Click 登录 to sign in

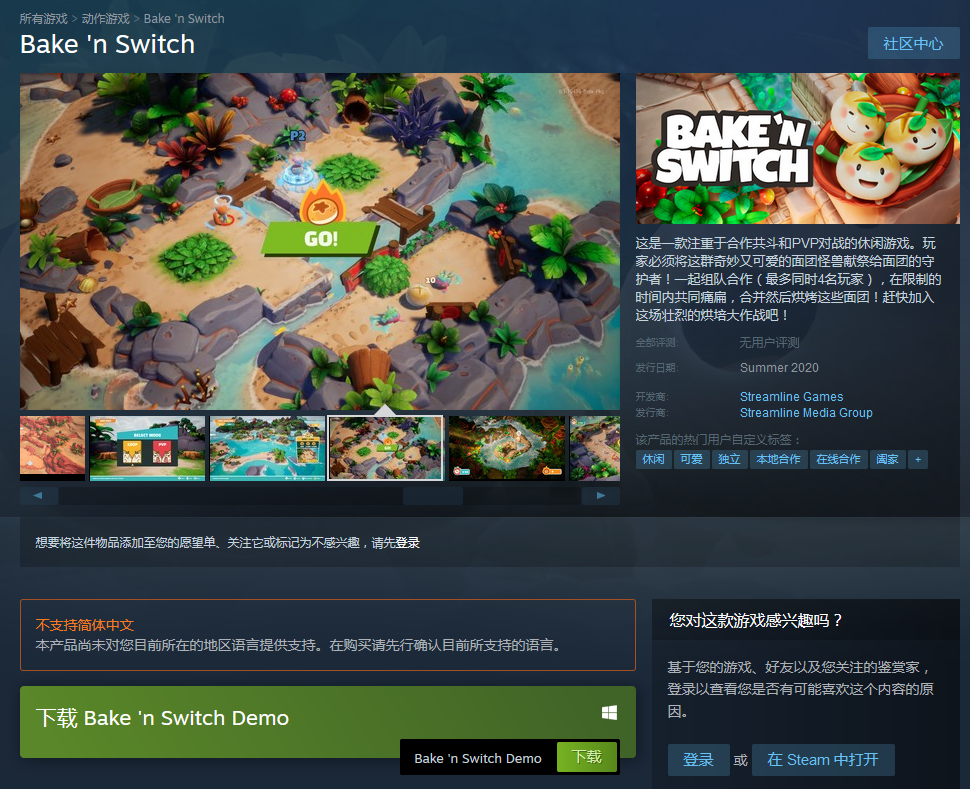pos(698,760)
